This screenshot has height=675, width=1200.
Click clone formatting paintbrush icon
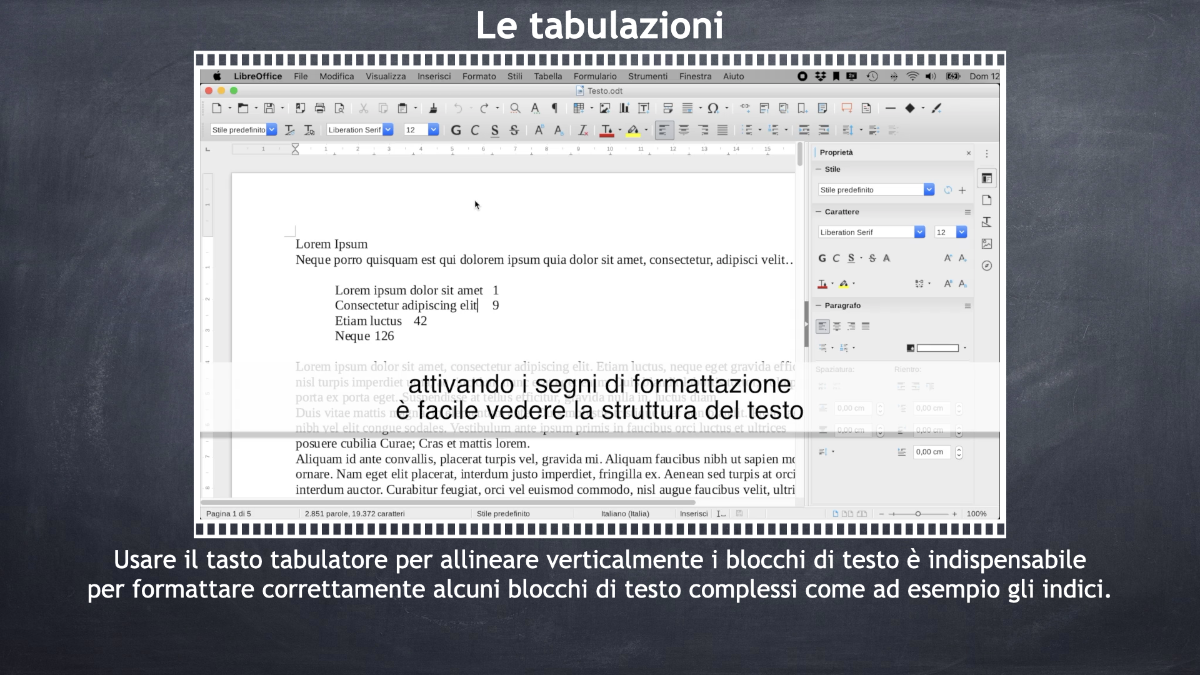(433, 108)
